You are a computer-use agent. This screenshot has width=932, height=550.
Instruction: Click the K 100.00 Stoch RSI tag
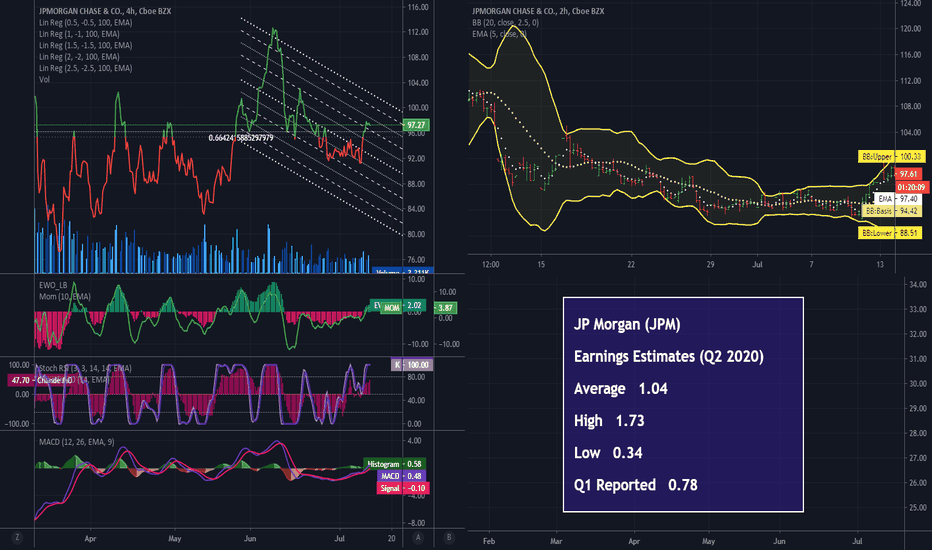point(411,364)
